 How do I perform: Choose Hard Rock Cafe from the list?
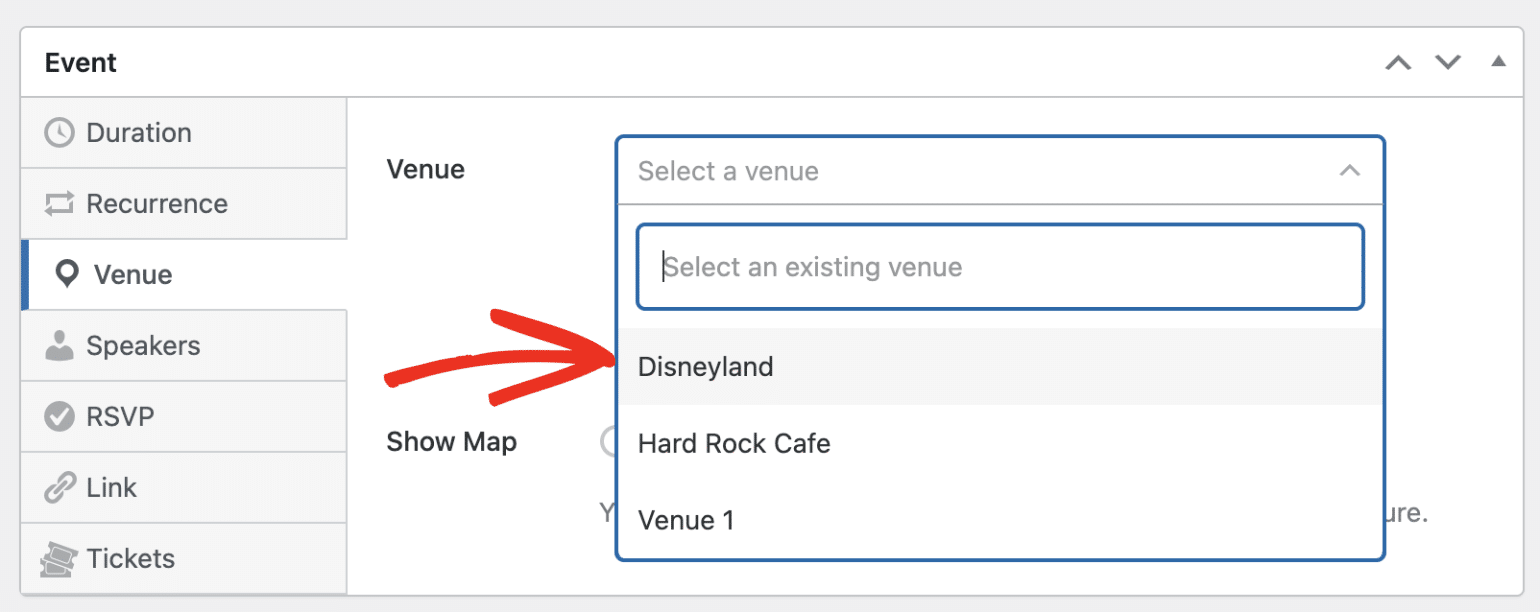(x=1000, y=443)
